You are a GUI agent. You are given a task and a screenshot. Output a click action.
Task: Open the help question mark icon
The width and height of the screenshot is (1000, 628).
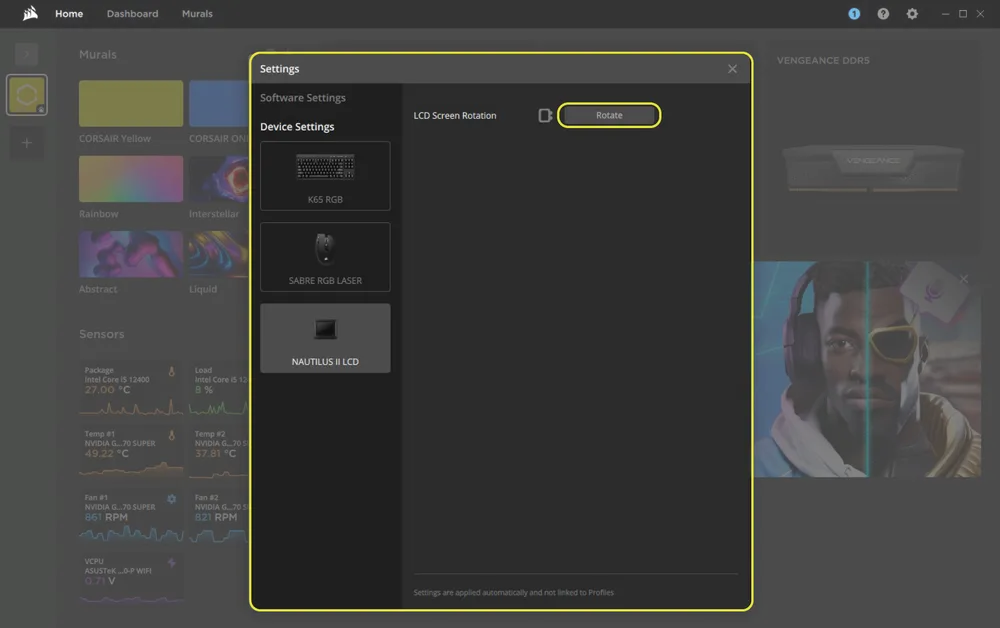click(x=883, y=13)
